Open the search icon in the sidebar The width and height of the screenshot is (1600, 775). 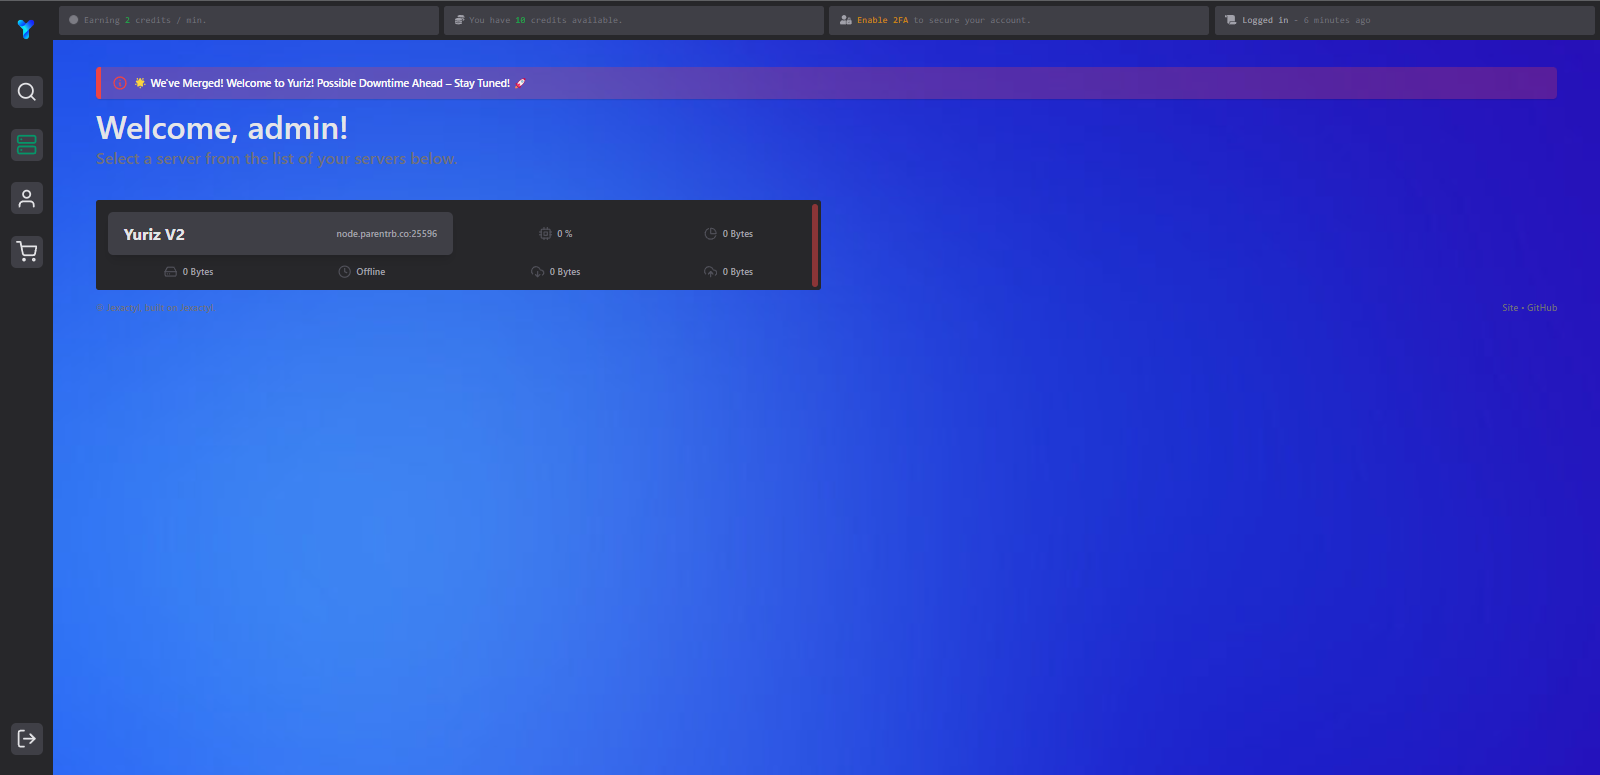27,92
